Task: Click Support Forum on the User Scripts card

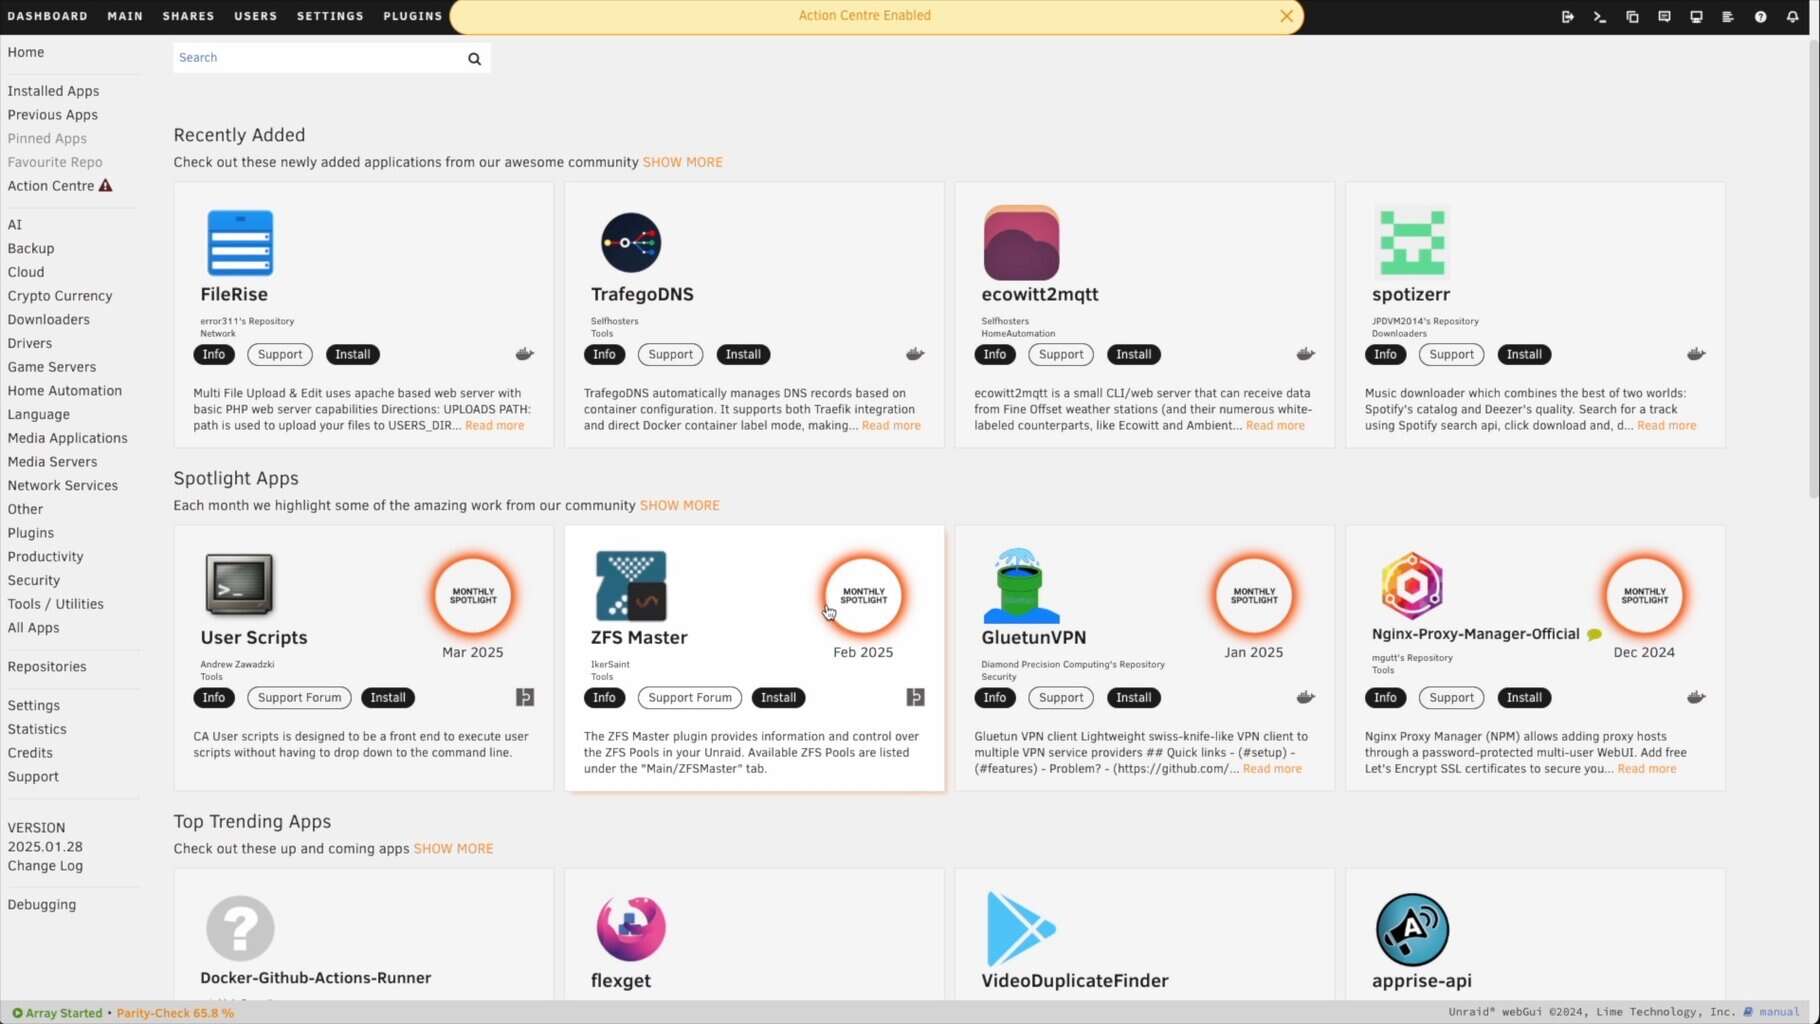Action: pyautogui.click(x=299, y=697)
